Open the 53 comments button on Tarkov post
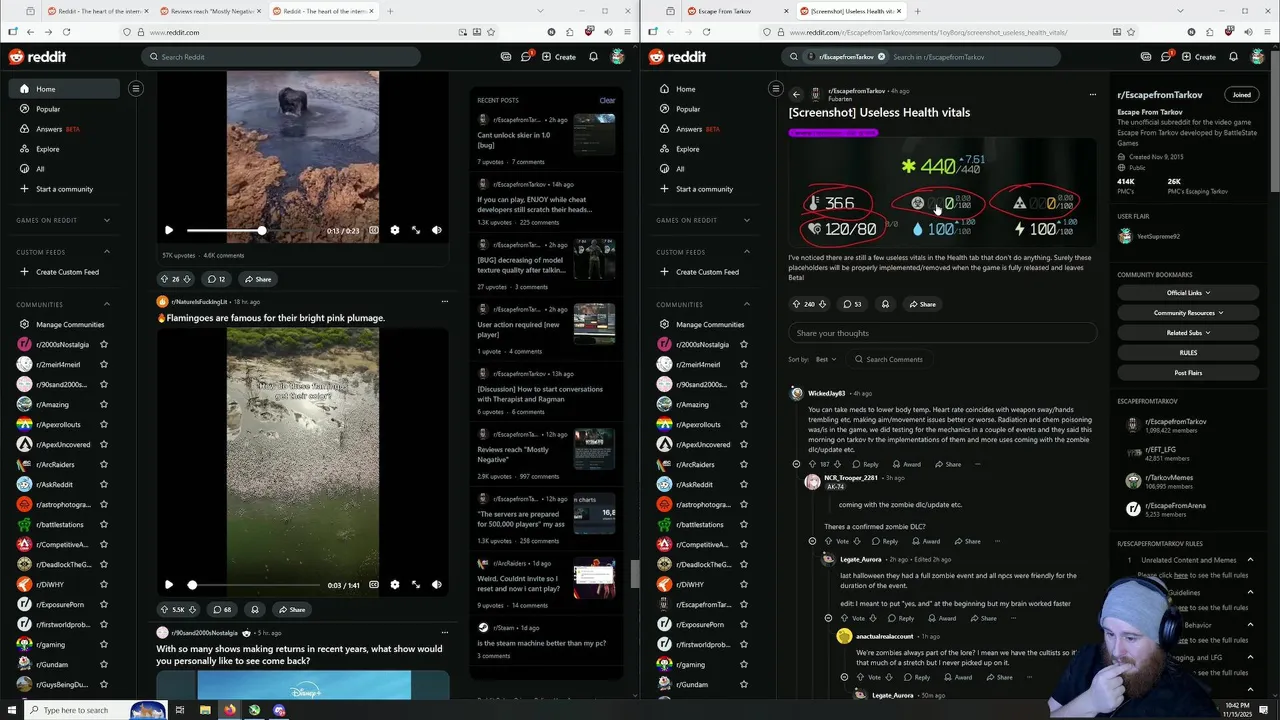This screenshot has height=720, width=1280. point(852,304)
